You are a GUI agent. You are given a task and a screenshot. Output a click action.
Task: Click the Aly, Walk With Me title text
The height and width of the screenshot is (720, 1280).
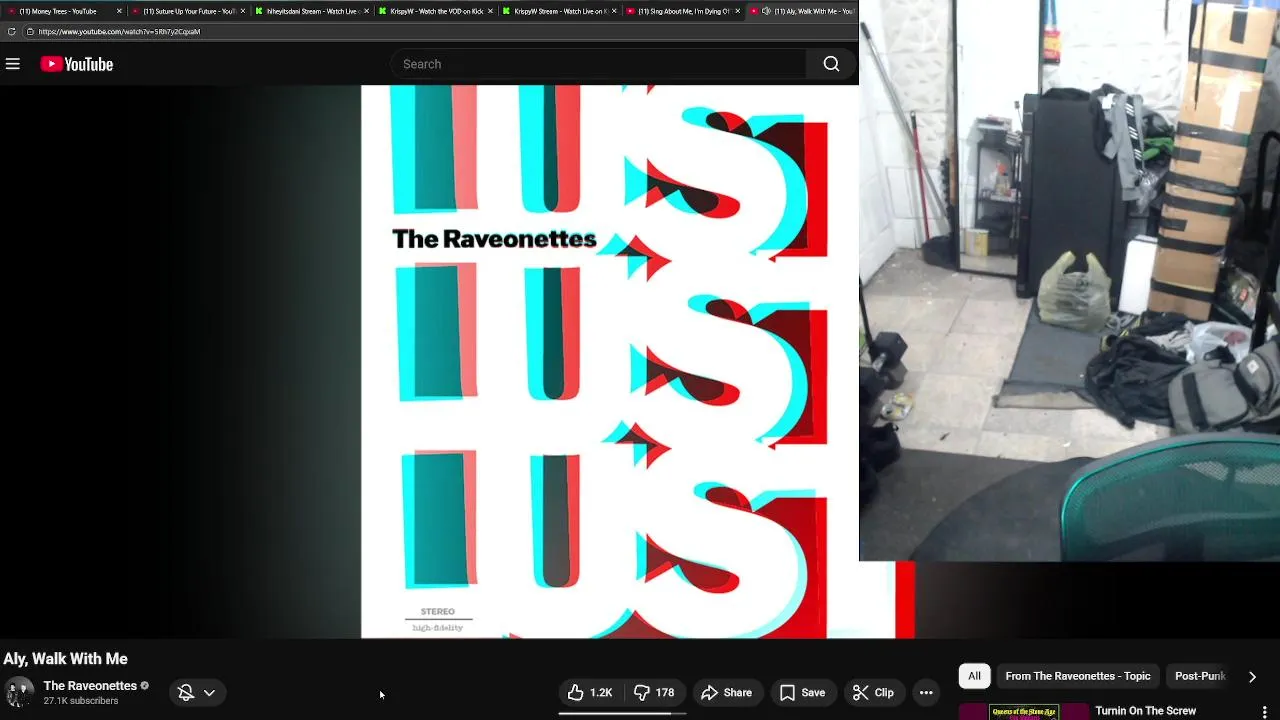click(x=66, y=659)
